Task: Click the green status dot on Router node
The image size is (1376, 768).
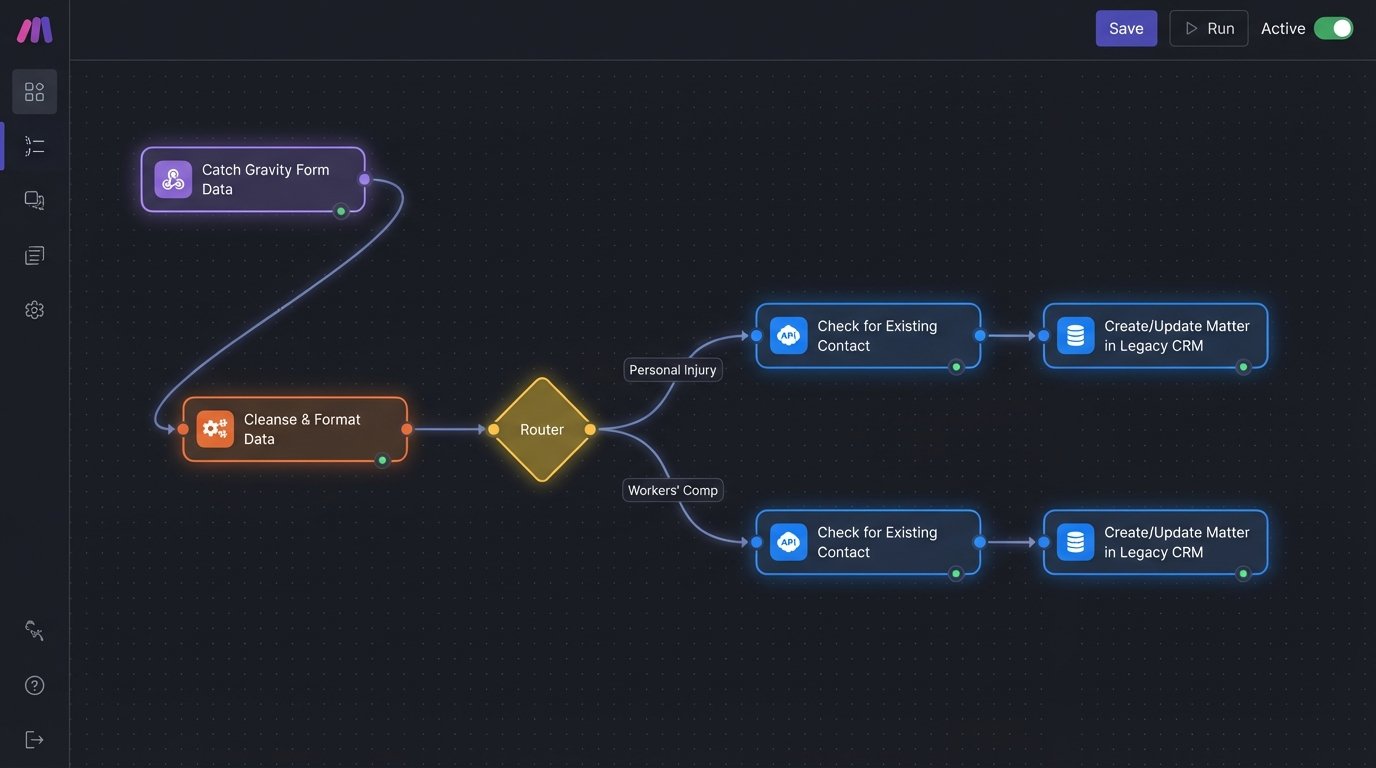Action: (x=589, y=429)
